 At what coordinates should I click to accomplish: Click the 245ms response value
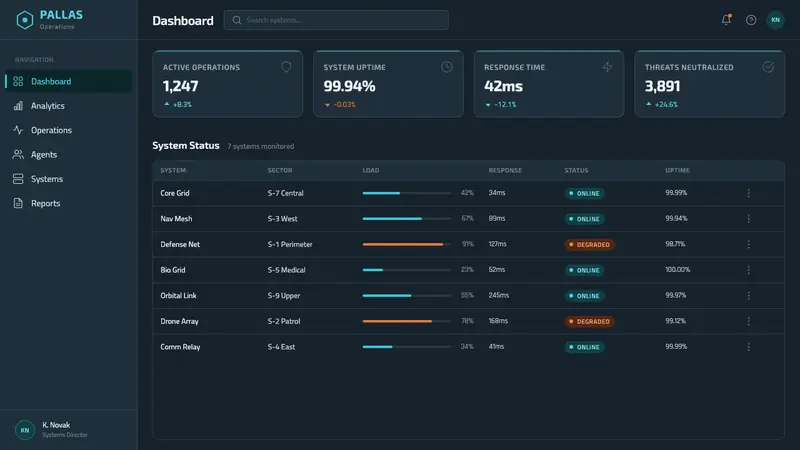click(498, 295)
